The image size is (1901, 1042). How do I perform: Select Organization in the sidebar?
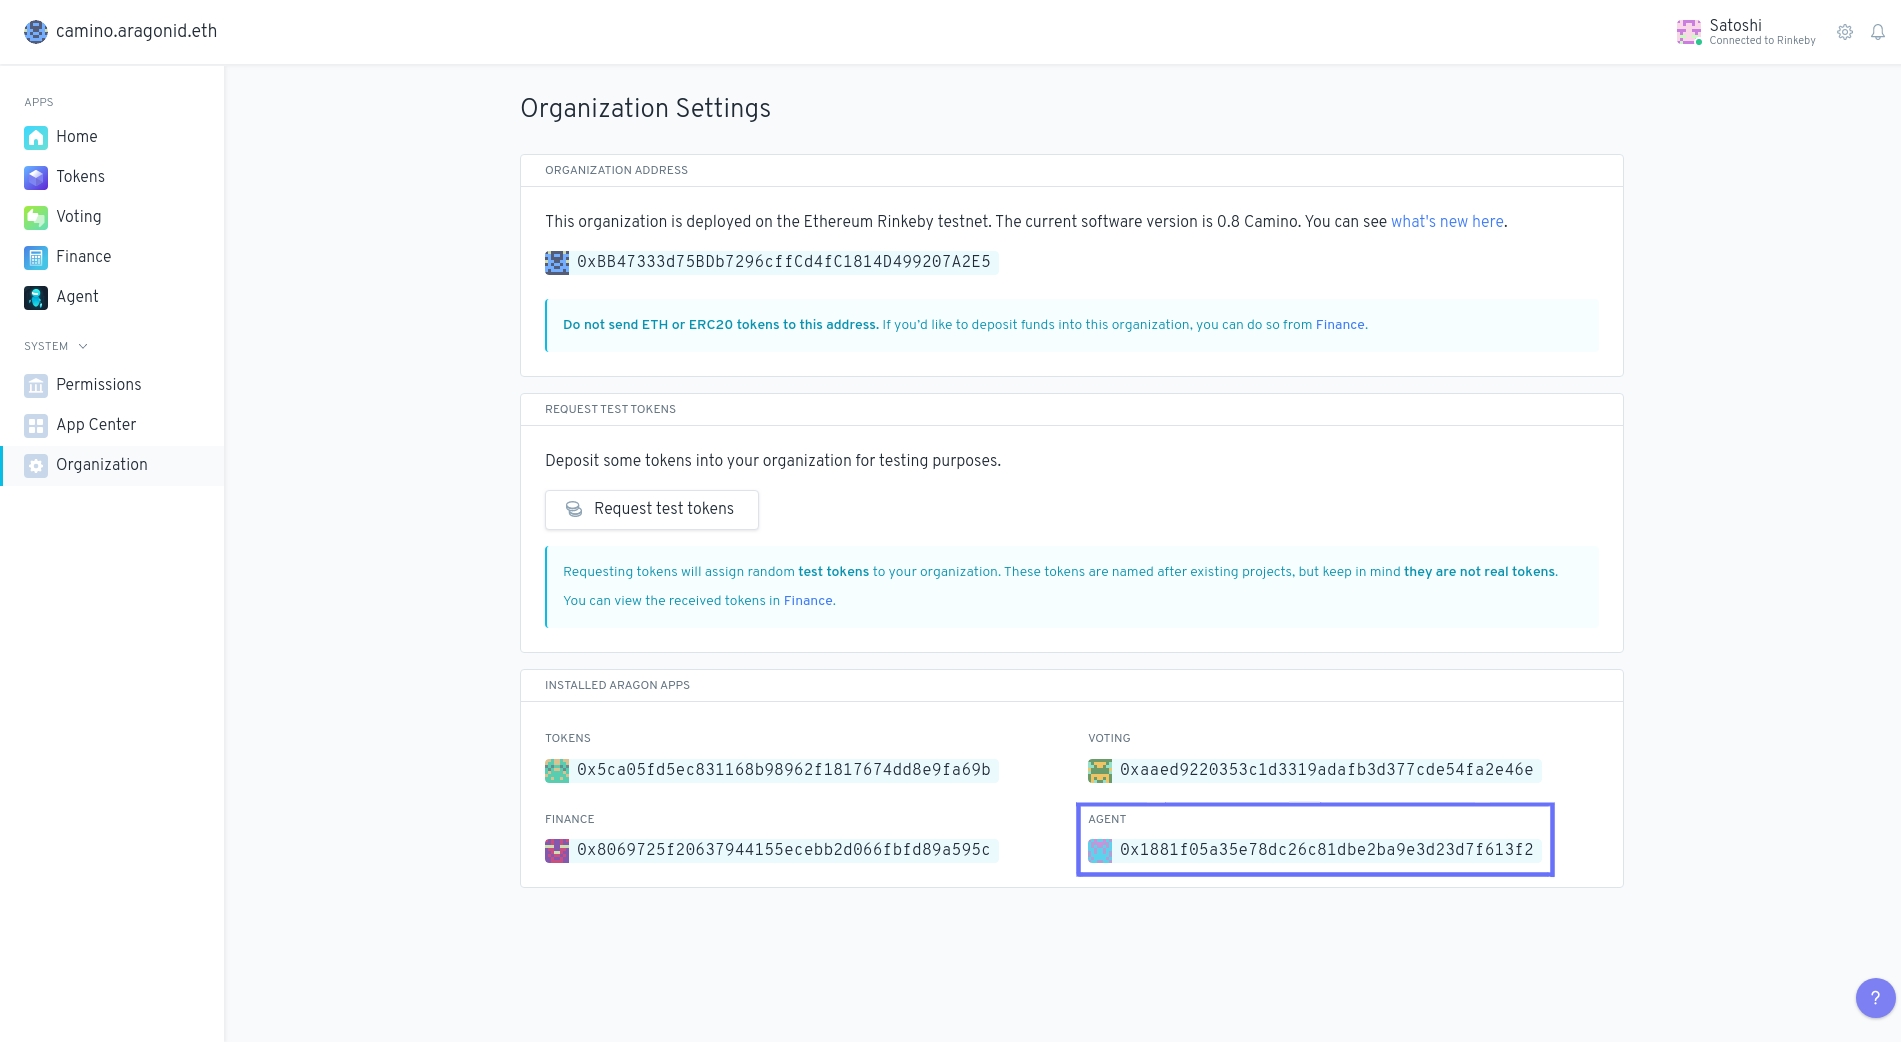tap(101, 465)
